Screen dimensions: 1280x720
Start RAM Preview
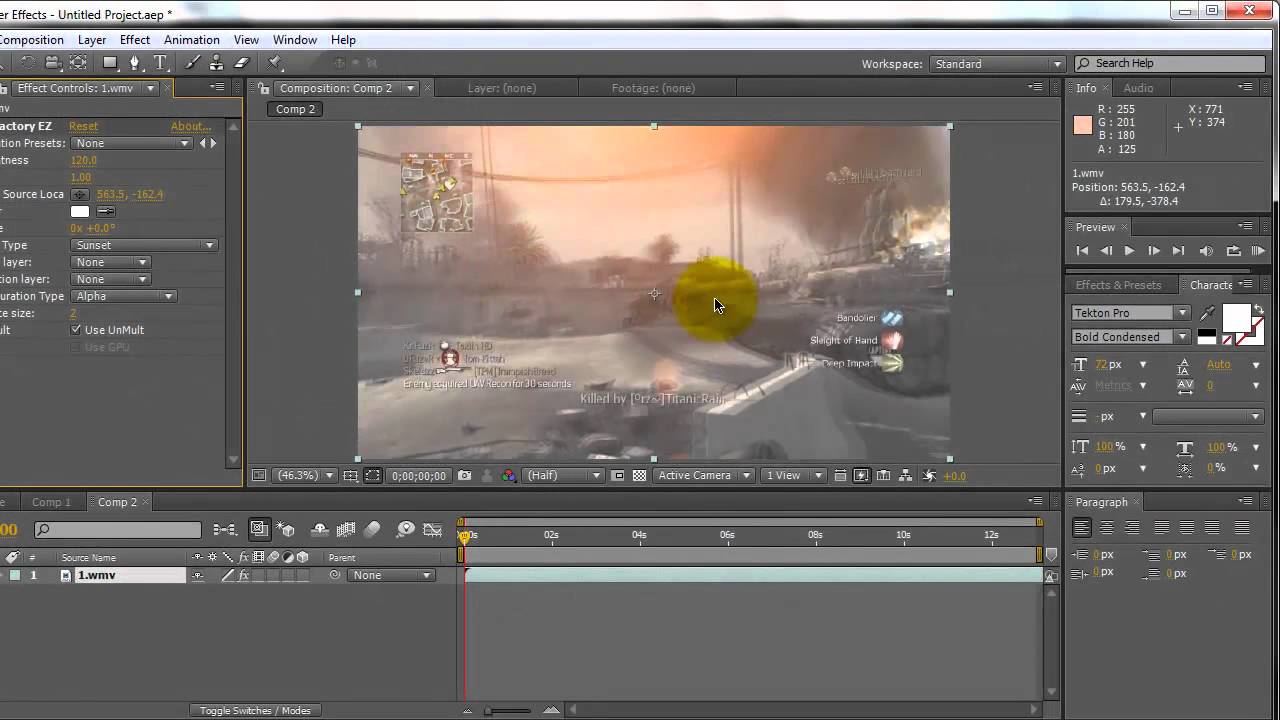coord(1259,251)
